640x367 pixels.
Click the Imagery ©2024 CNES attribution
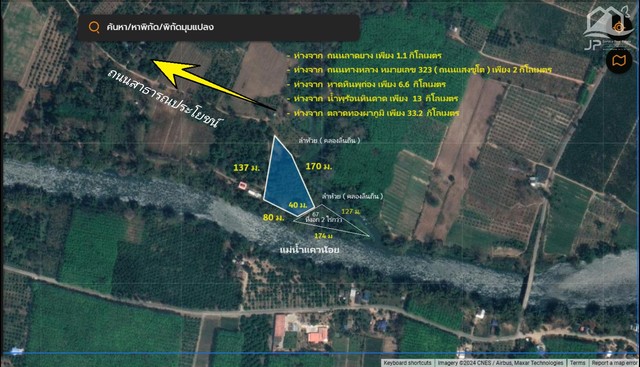(x=500, y=363)
